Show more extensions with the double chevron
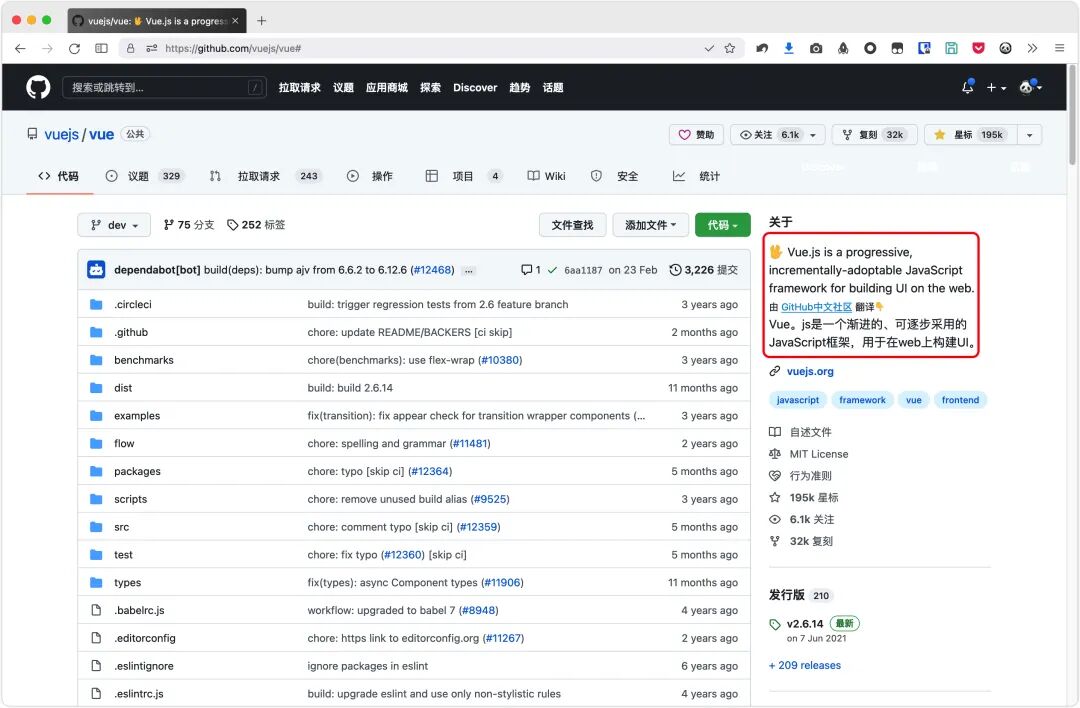The image size is (1080, 708). tap(1032, 48)
